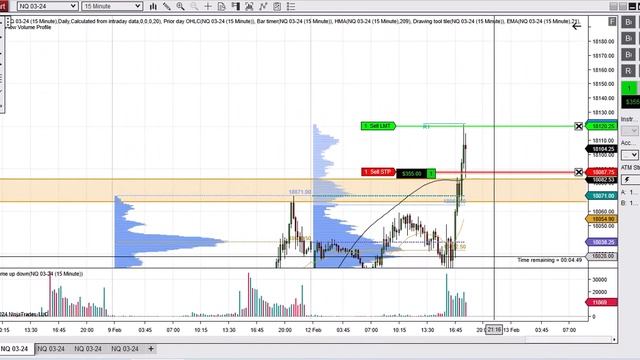The image size is (640, 360).
Task: Click the zoom in magnifier icon
Action: coord(180,6)
